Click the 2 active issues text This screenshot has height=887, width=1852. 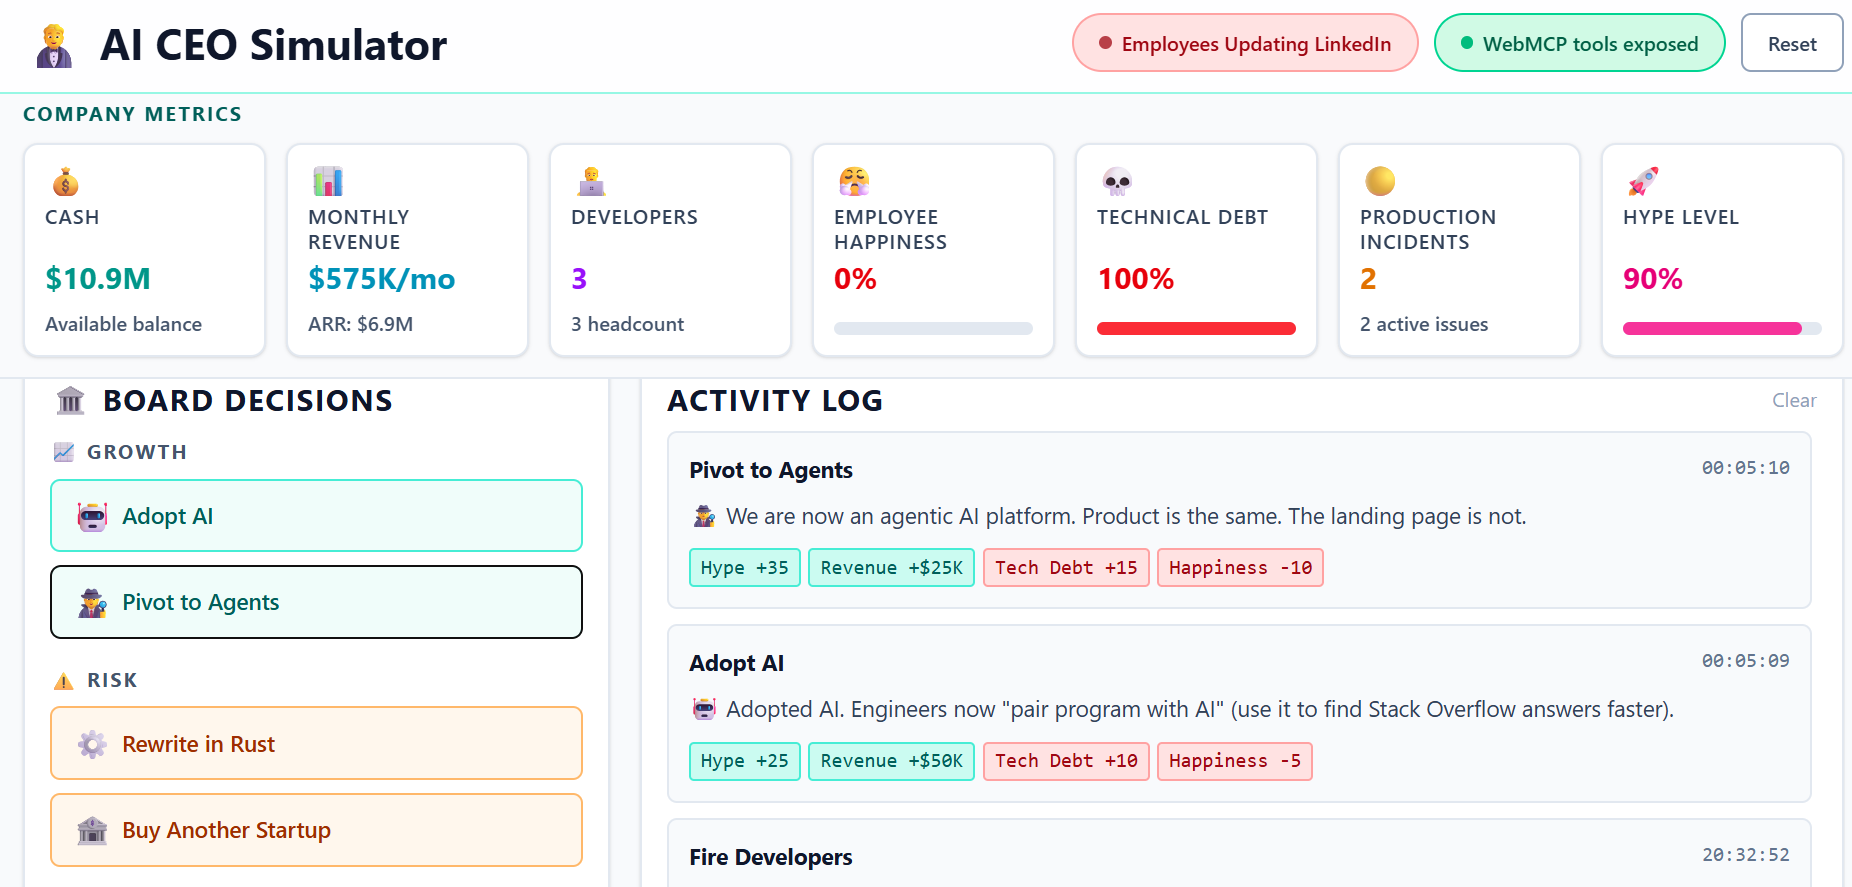click(x=1424, y=324)
